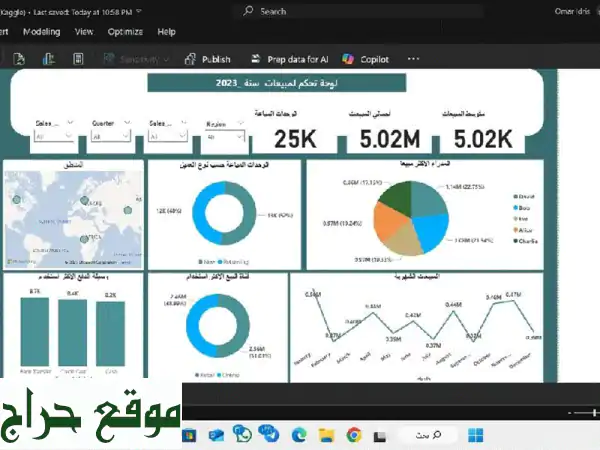Screen dimensions: 600x450
Task: Open the Modeling ribbon tab
Action: 41,31
